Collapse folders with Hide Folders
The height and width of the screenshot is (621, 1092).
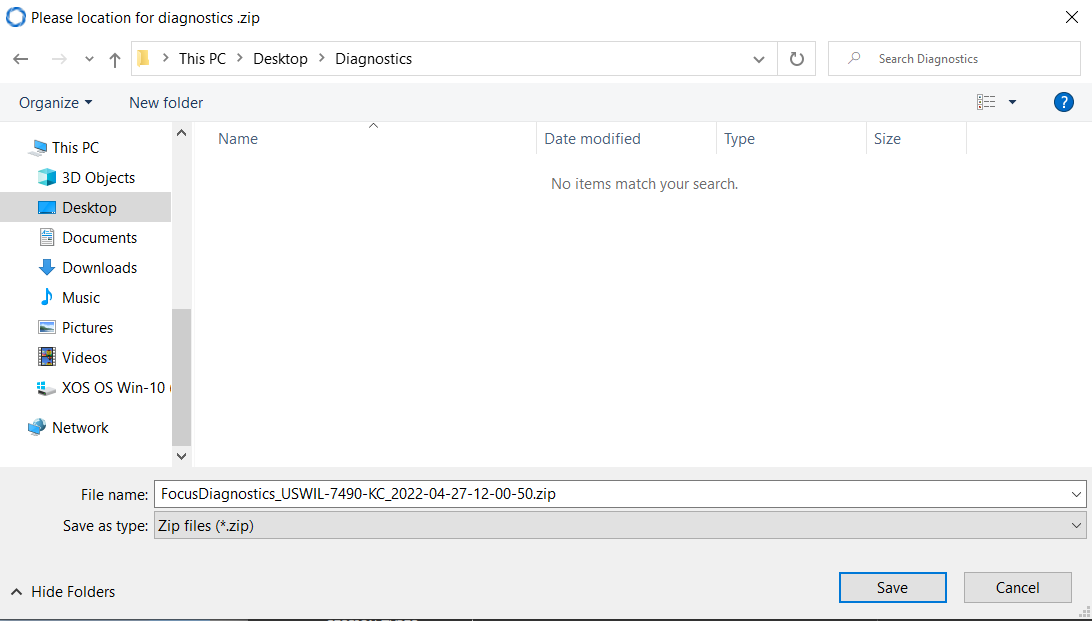point(62,591)
